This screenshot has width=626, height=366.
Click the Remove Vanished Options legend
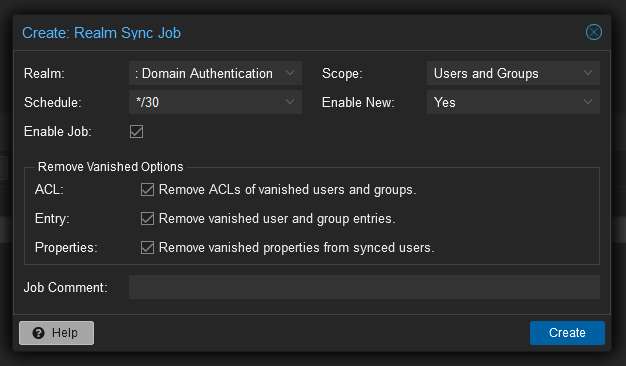point(111,166)
